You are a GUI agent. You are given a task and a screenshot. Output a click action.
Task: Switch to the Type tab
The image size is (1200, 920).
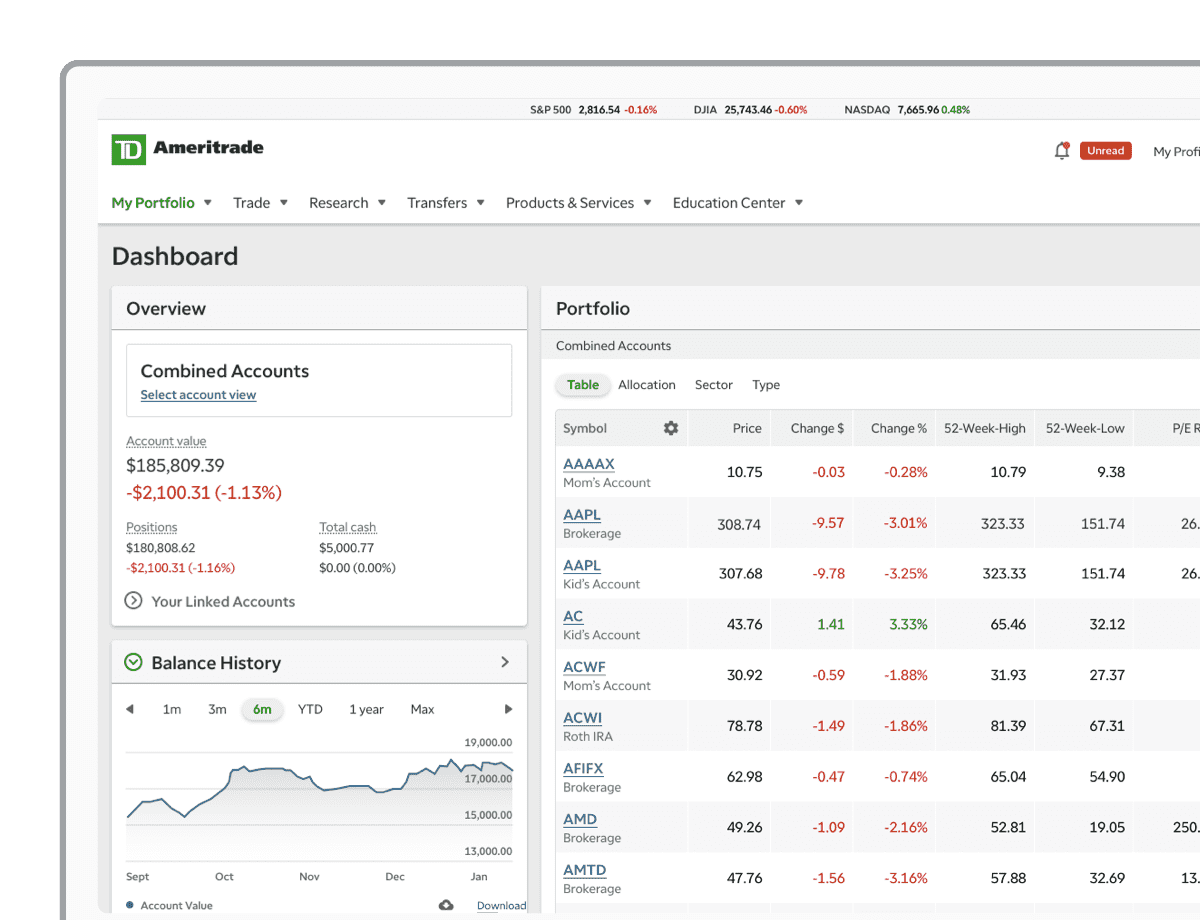(766, 385)
